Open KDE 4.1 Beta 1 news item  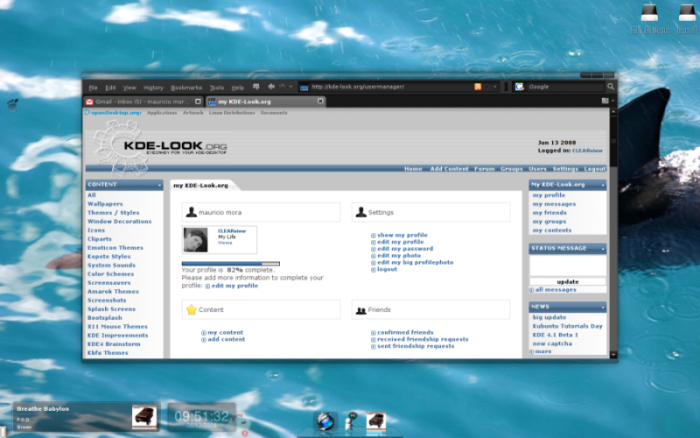pyautogui.click(x=555, y=335)
